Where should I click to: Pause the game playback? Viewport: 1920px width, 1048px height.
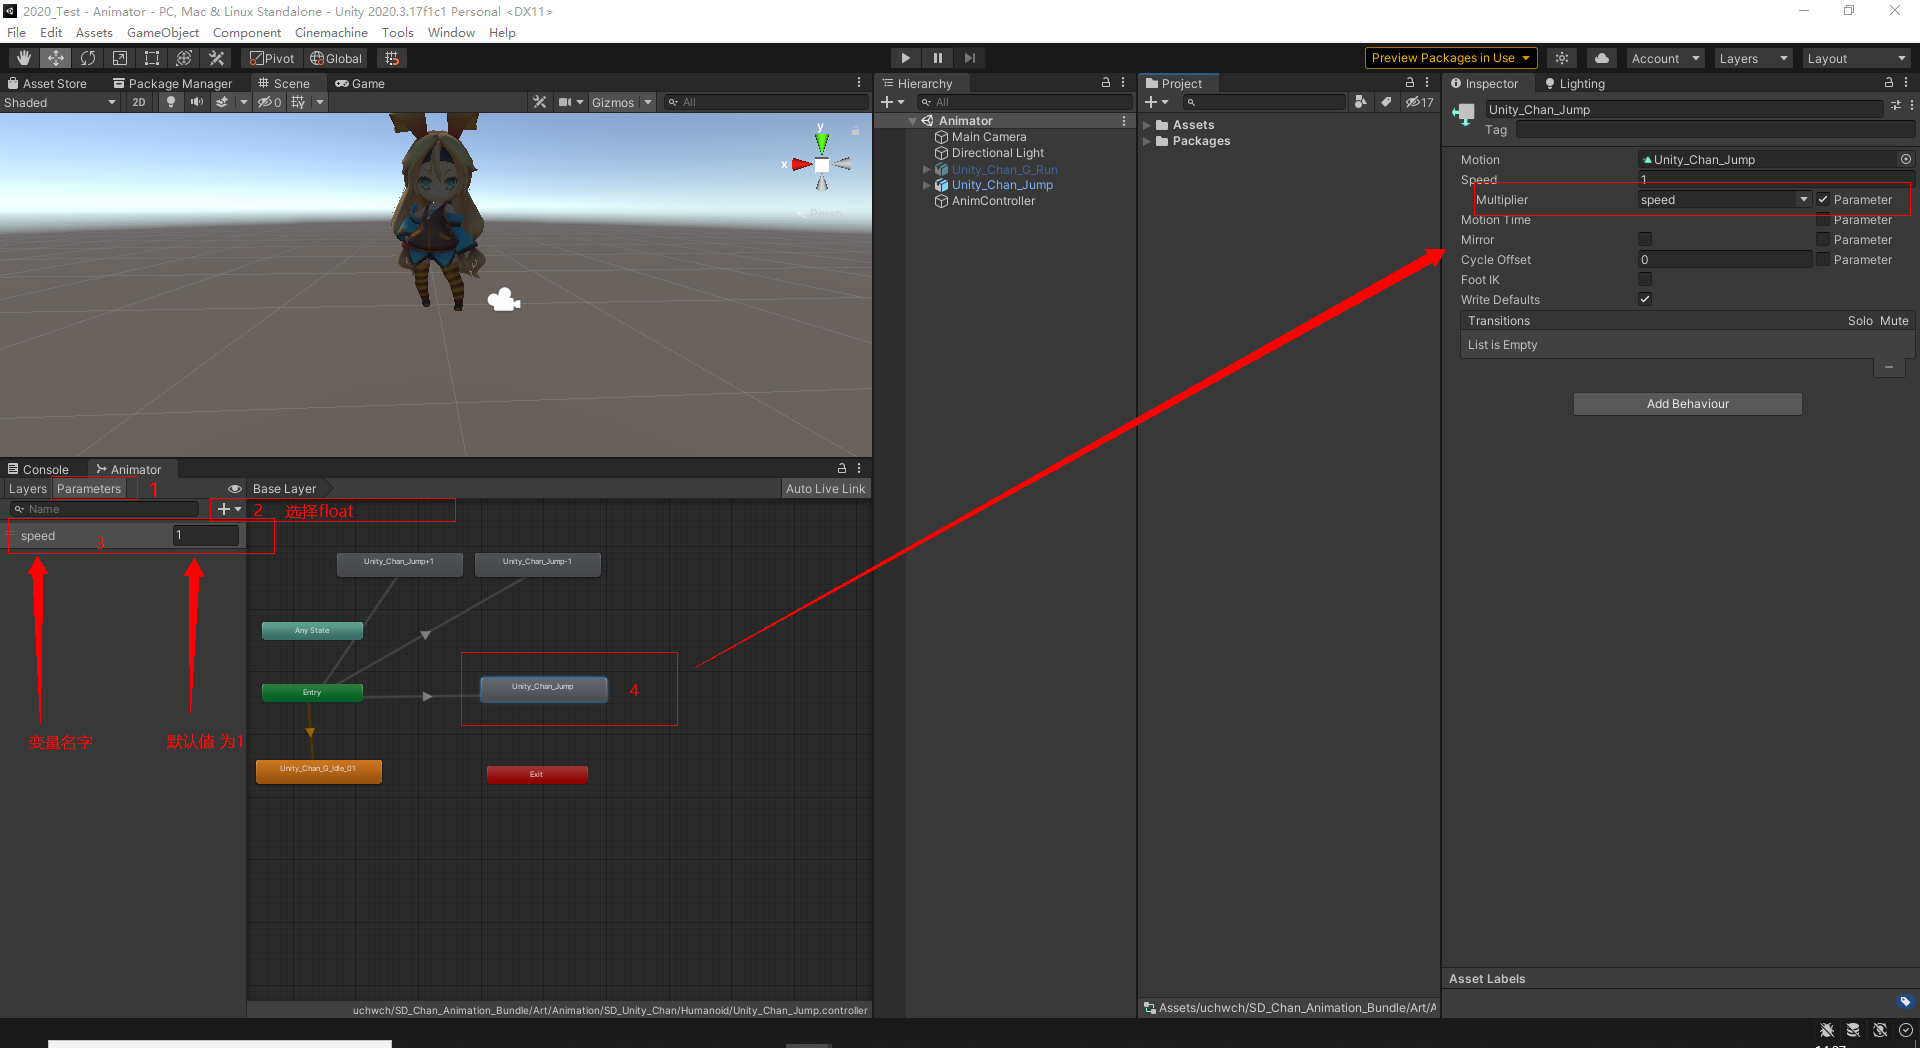[937, 58]
